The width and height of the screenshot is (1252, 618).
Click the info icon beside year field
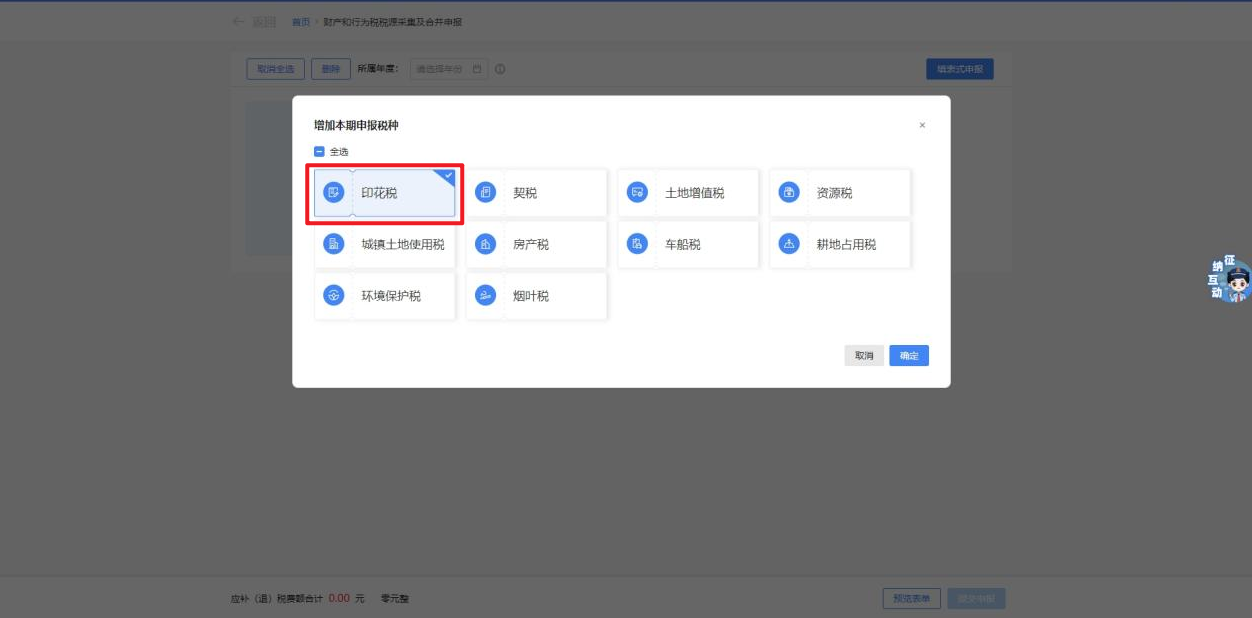[500, 69]
